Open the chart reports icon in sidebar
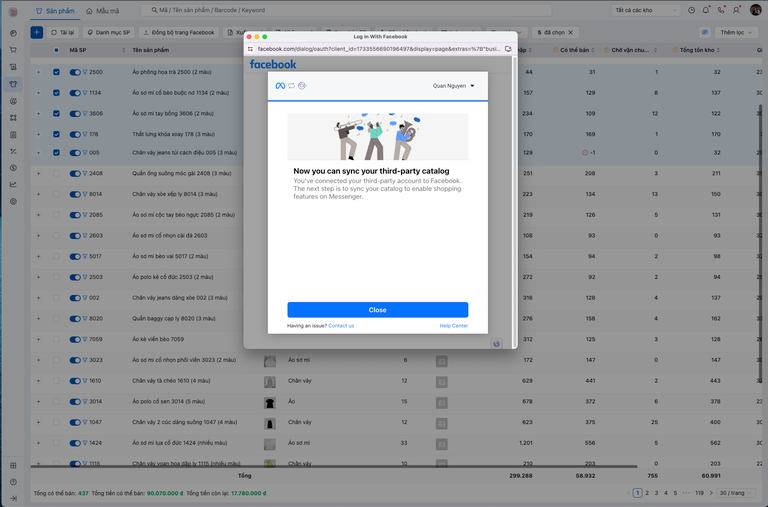This screenshot has width=768, height=507. click(13, 184)
